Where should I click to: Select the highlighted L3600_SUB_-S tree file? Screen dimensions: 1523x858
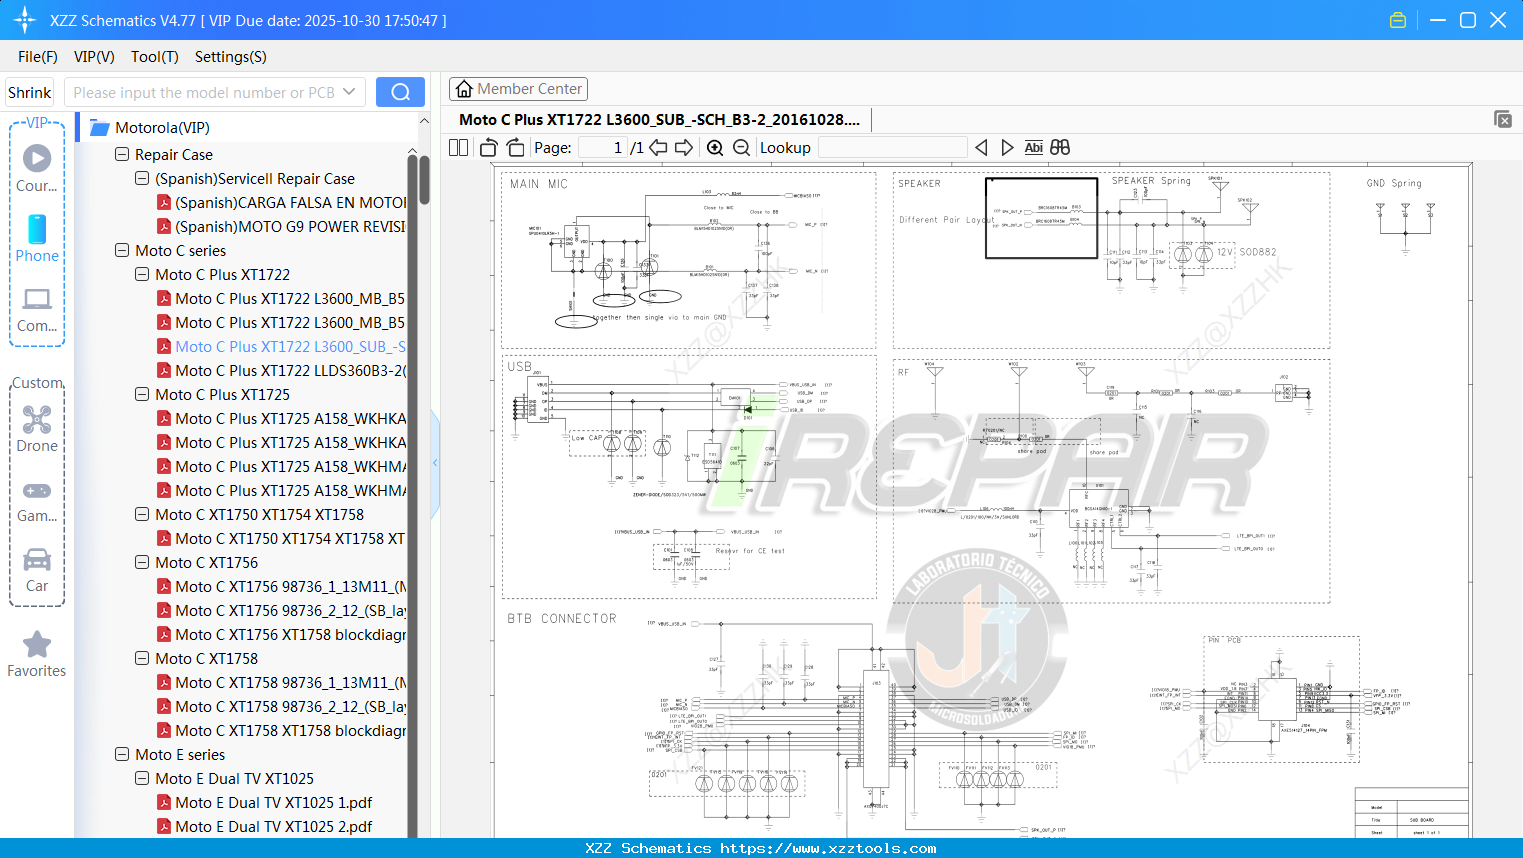pos(290,346)
